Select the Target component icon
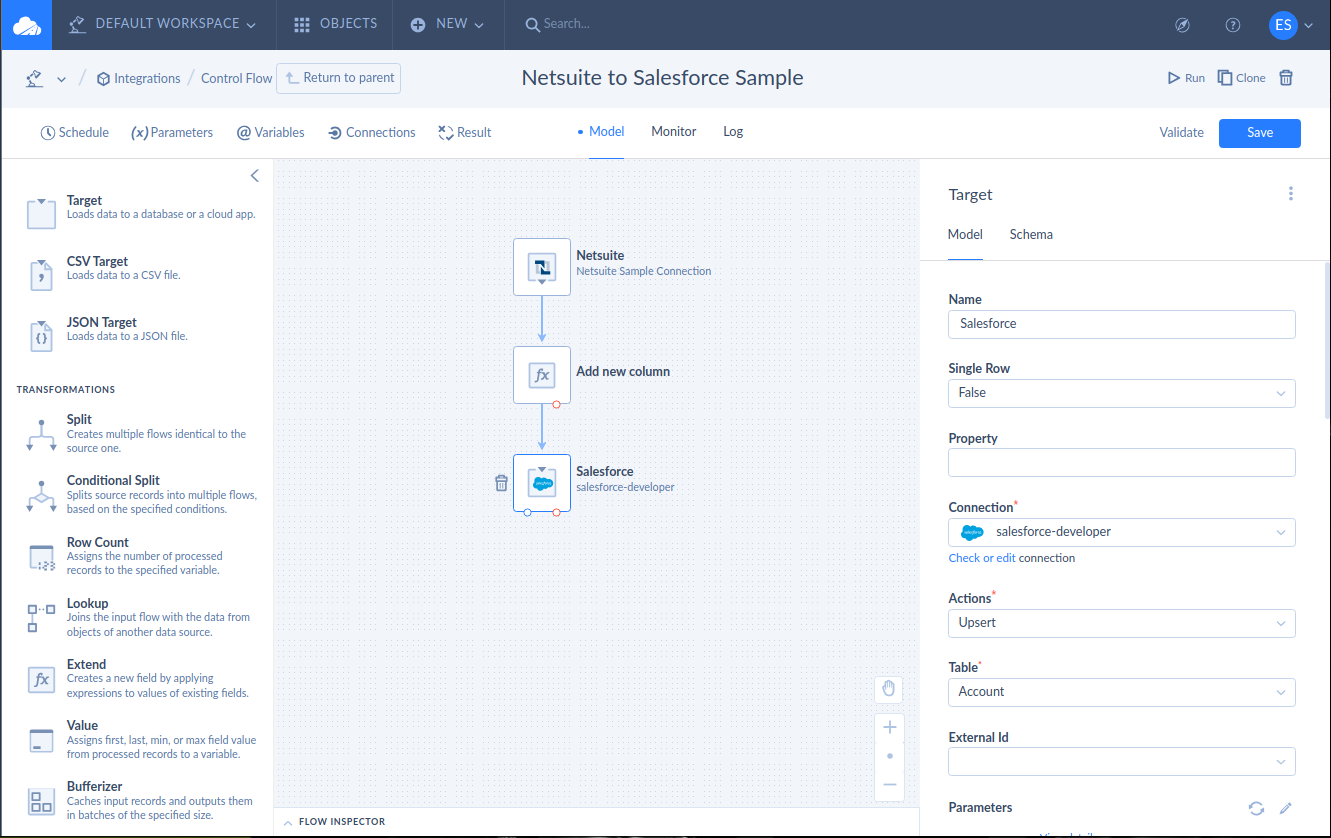 (x=41, y=214)
